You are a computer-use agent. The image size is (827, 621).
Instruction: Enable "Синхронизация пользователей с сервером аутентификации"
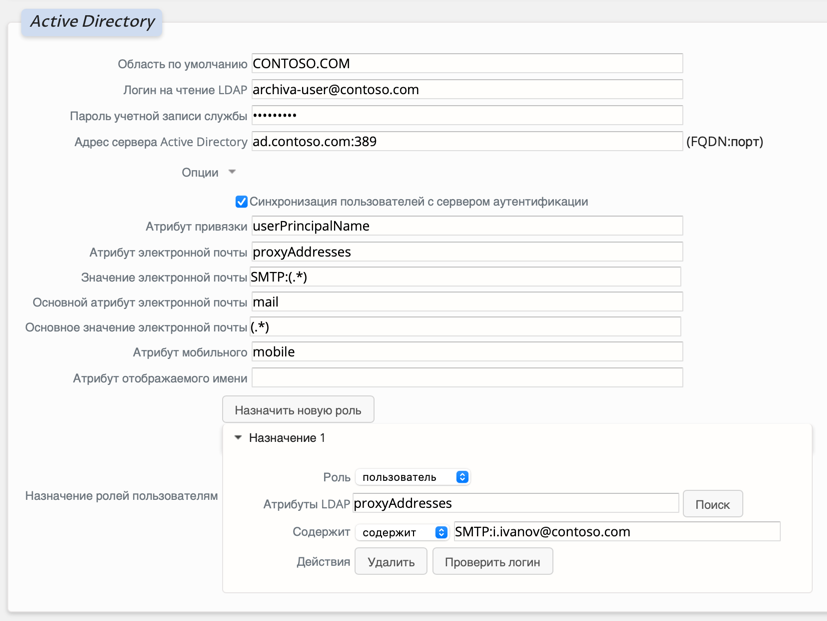click(x=241, y=201)
